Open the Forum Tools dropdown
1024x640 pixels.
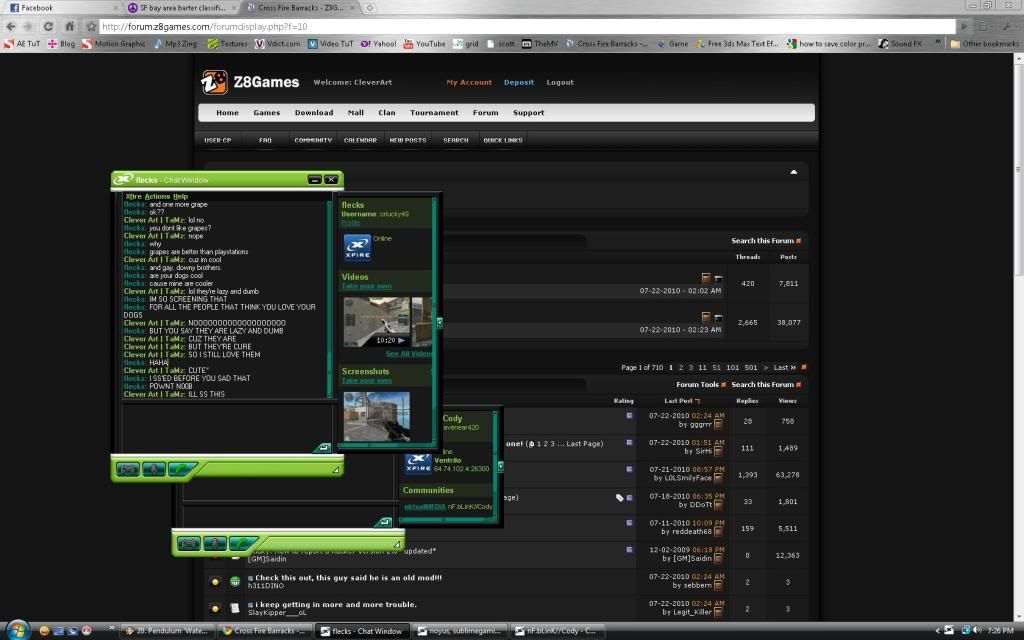pos(701,385)
